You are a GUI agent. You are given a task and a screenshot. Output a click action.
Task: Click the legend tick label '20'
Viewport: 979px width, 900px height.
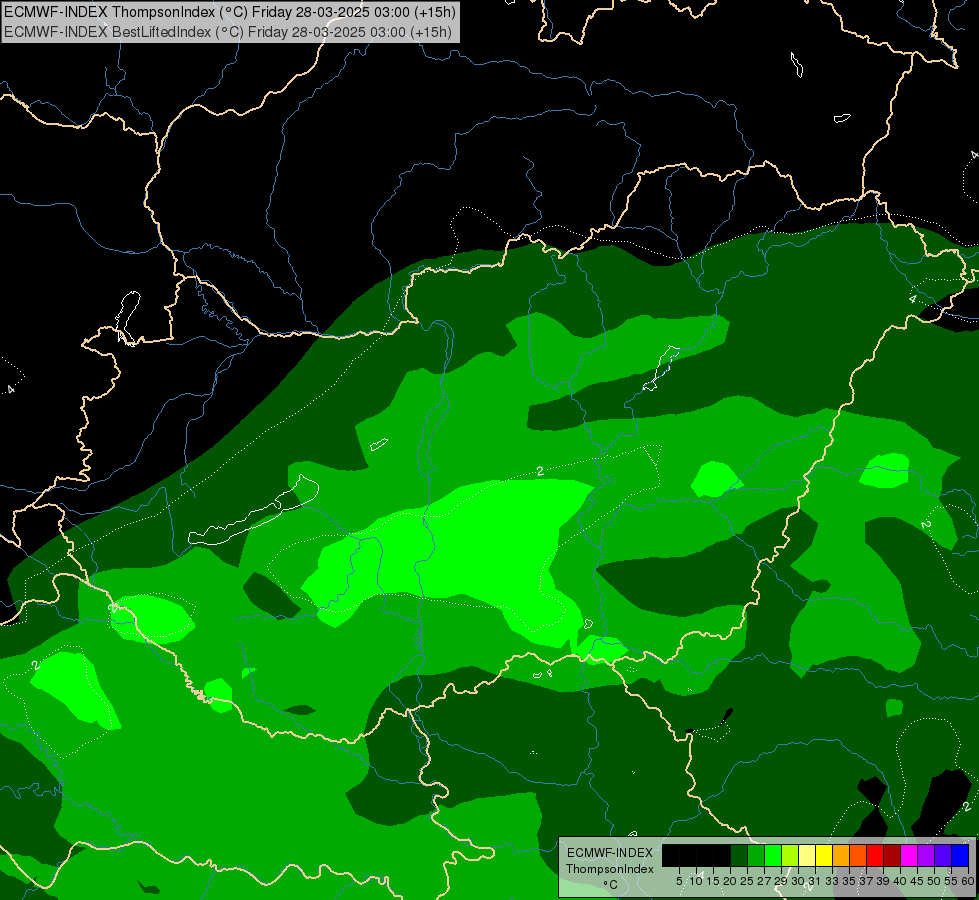(x=730, y=881)
